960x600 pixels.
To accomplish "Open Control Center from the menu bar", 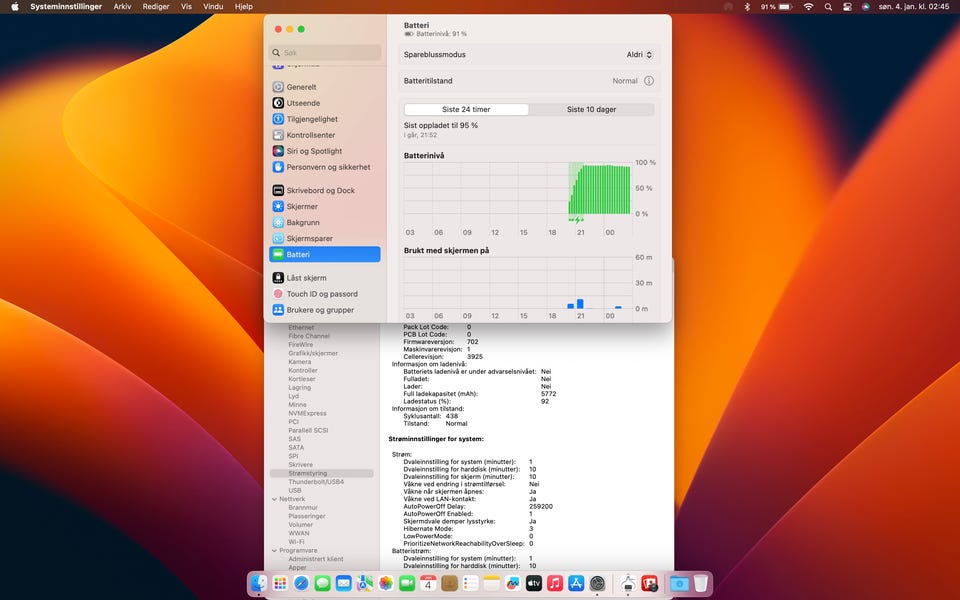I will (848, 7).
